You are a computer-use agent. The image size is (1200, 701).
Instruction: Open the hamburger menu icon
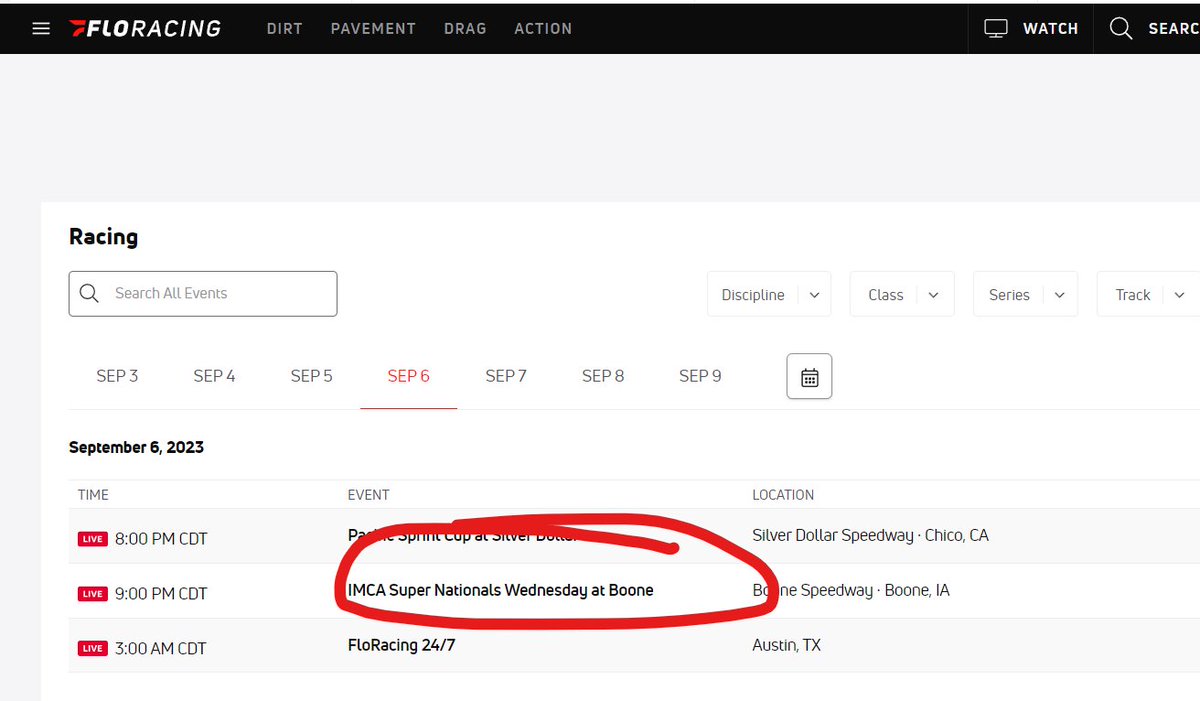coord(41,28)
